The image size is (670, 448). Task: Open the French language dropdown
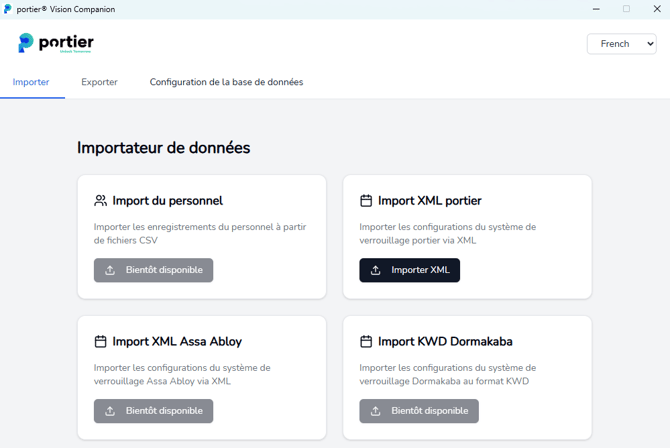coord(621,44)
